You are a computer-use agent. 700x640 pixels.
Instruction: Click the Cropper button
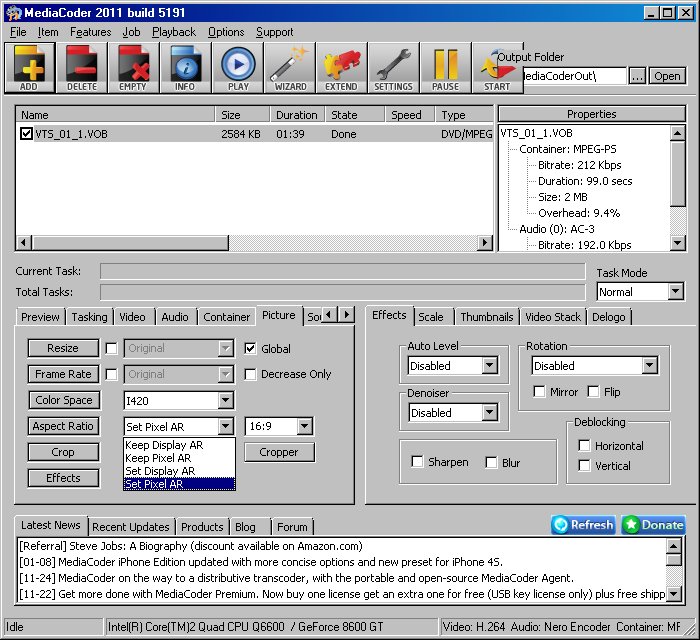[x=278, y=452]
